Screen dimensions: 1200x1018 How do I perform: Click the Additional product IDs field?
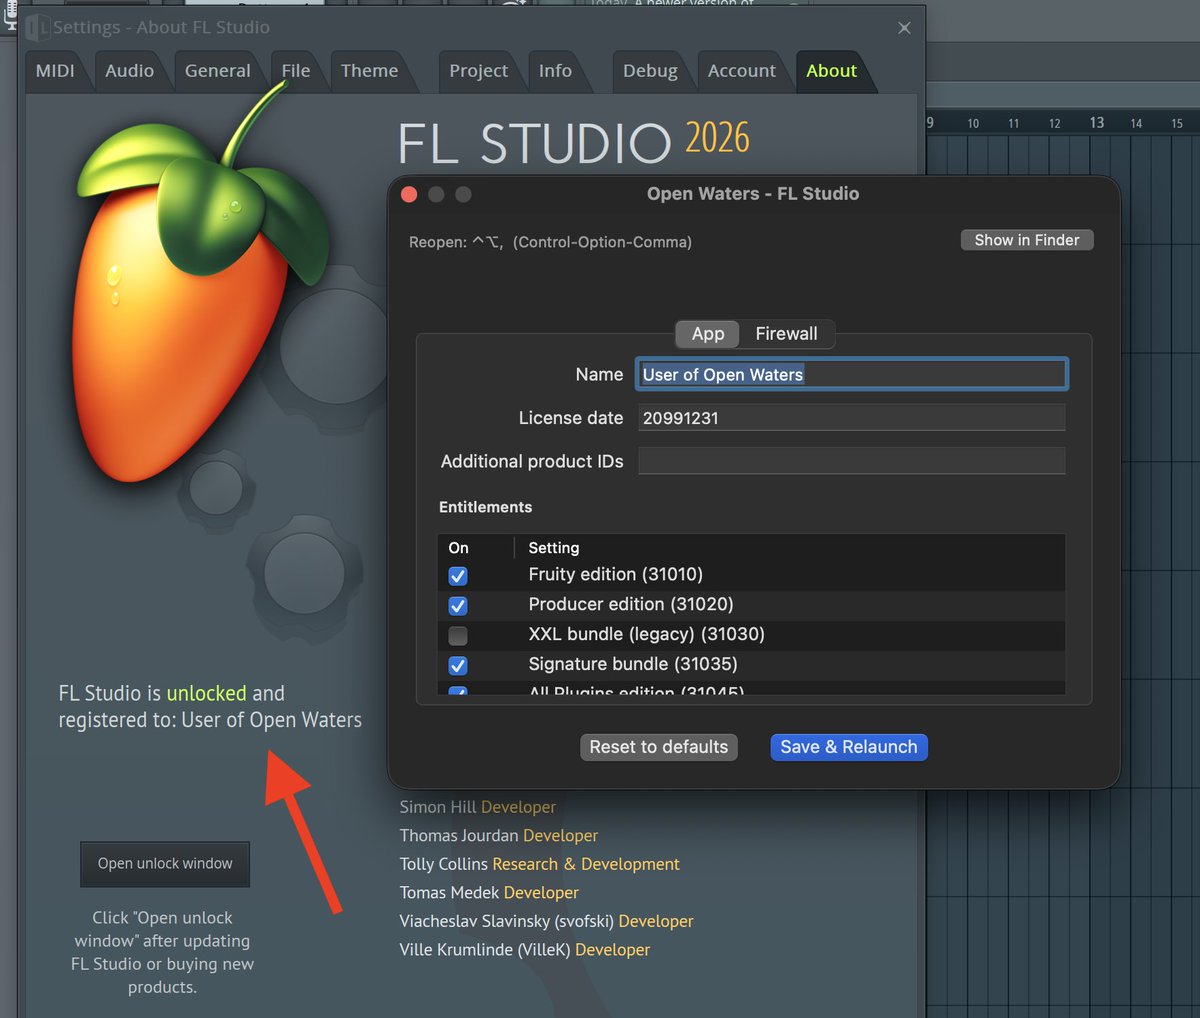click(x=852, y=461)
